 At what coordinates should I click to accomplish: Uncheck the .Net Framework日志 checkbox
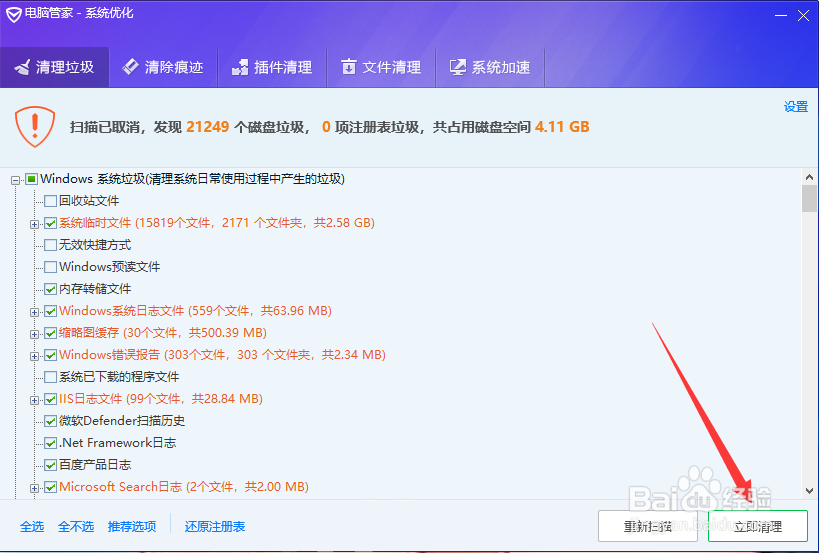(50, 443)
